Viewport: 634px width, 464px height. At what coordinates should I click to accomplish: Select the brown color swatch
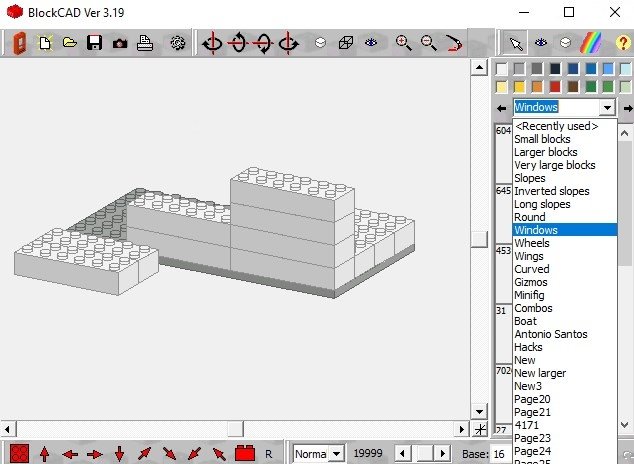[x=573, y=86]
